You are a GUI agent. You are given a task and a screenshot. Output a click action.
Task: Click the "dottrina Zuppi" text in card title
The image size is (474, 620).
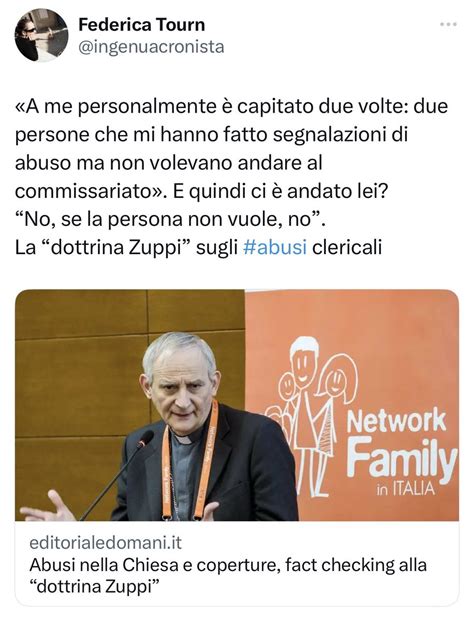pyautogui.click(x=96, y=586)
